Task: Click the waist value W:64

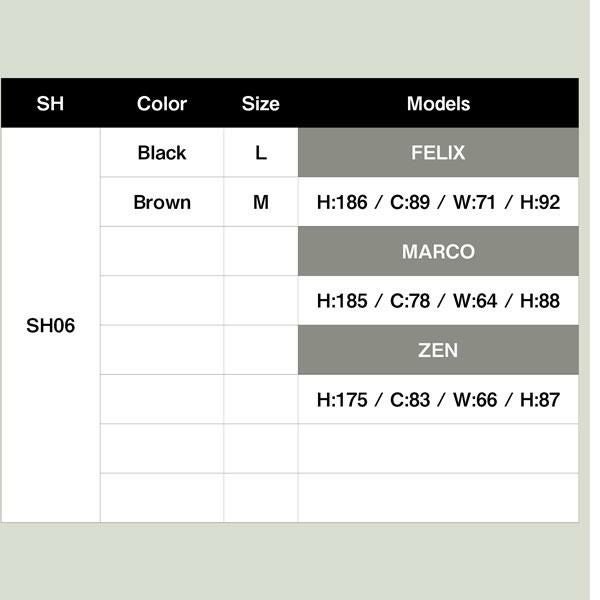Action: pyautogui.click(x=475, y=301)
